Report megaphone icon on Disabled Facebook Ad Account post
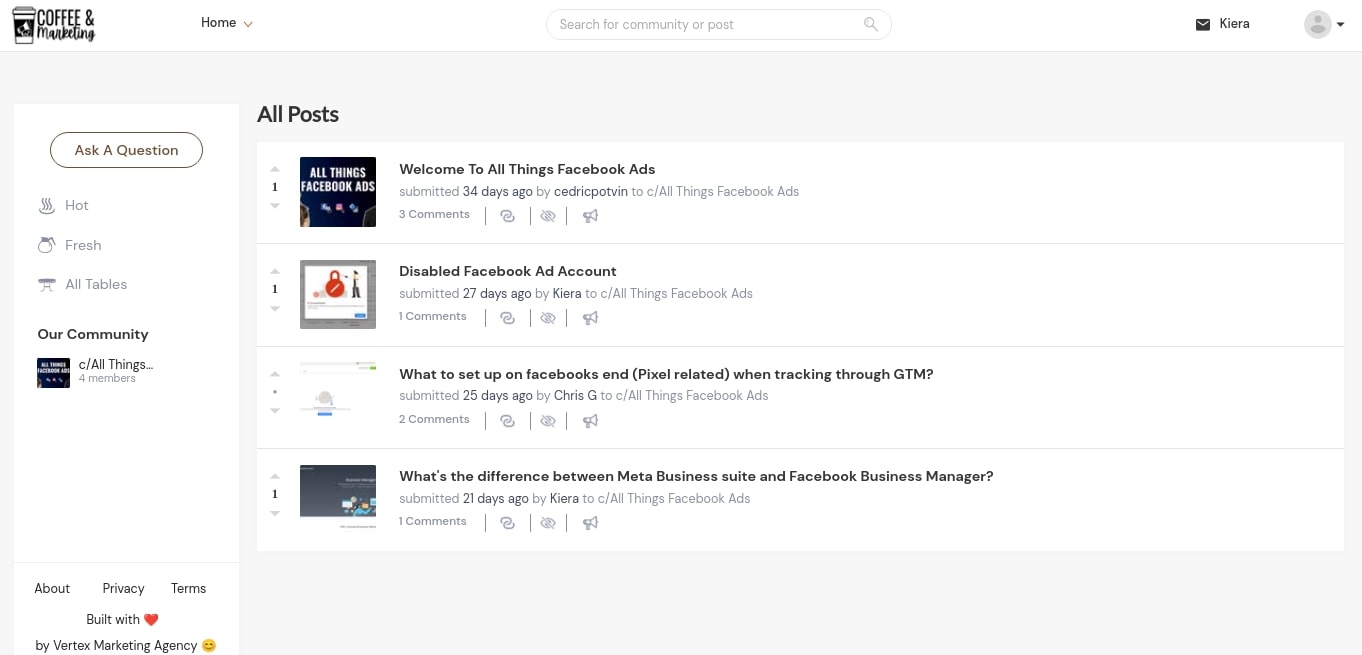 (x=591, y=318)
